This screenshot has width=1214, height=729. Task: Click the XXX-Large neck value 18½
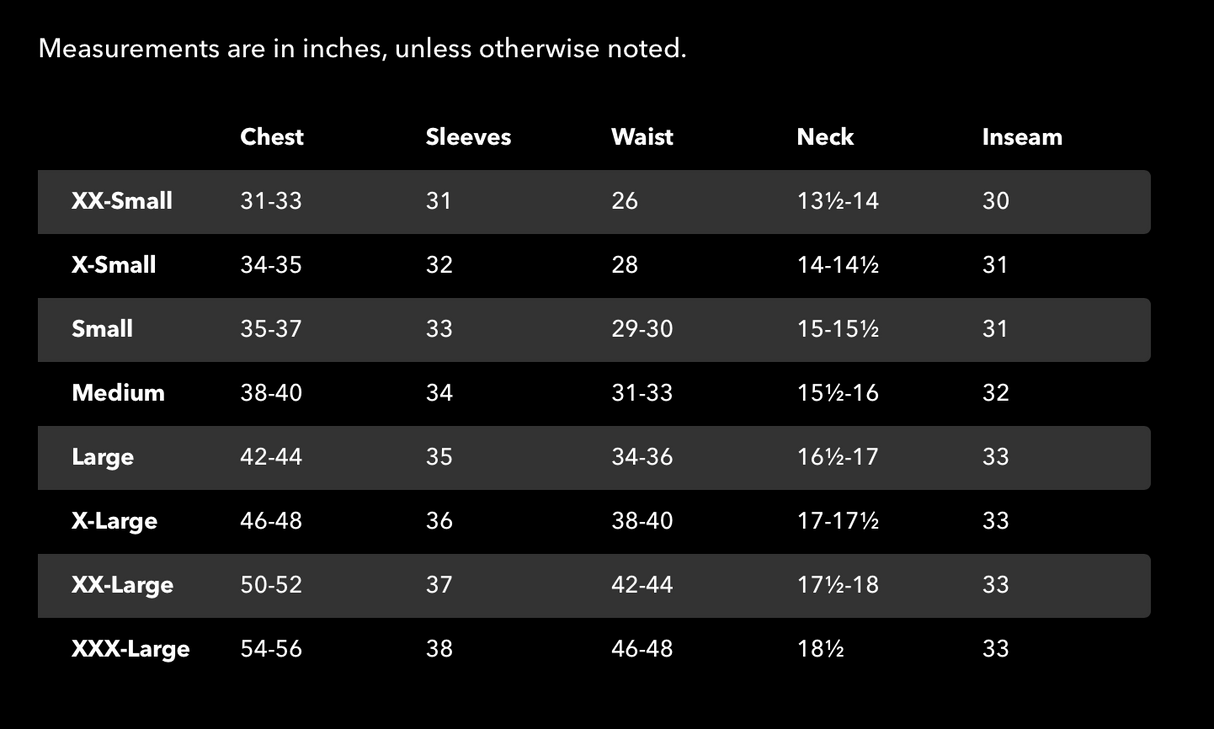click(820, 649)
